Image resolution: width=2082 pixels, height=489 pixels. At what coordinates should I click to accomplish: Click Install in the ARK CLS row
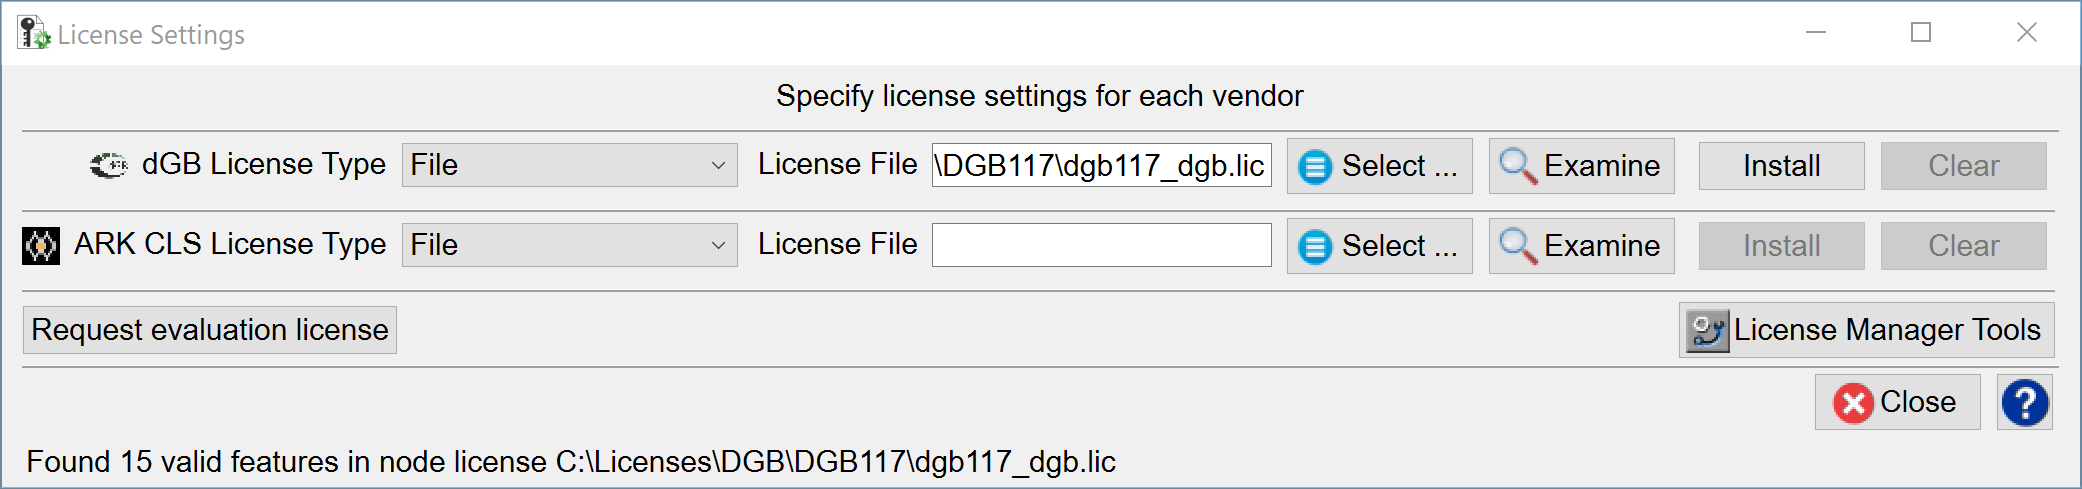tap(1781, 246)
